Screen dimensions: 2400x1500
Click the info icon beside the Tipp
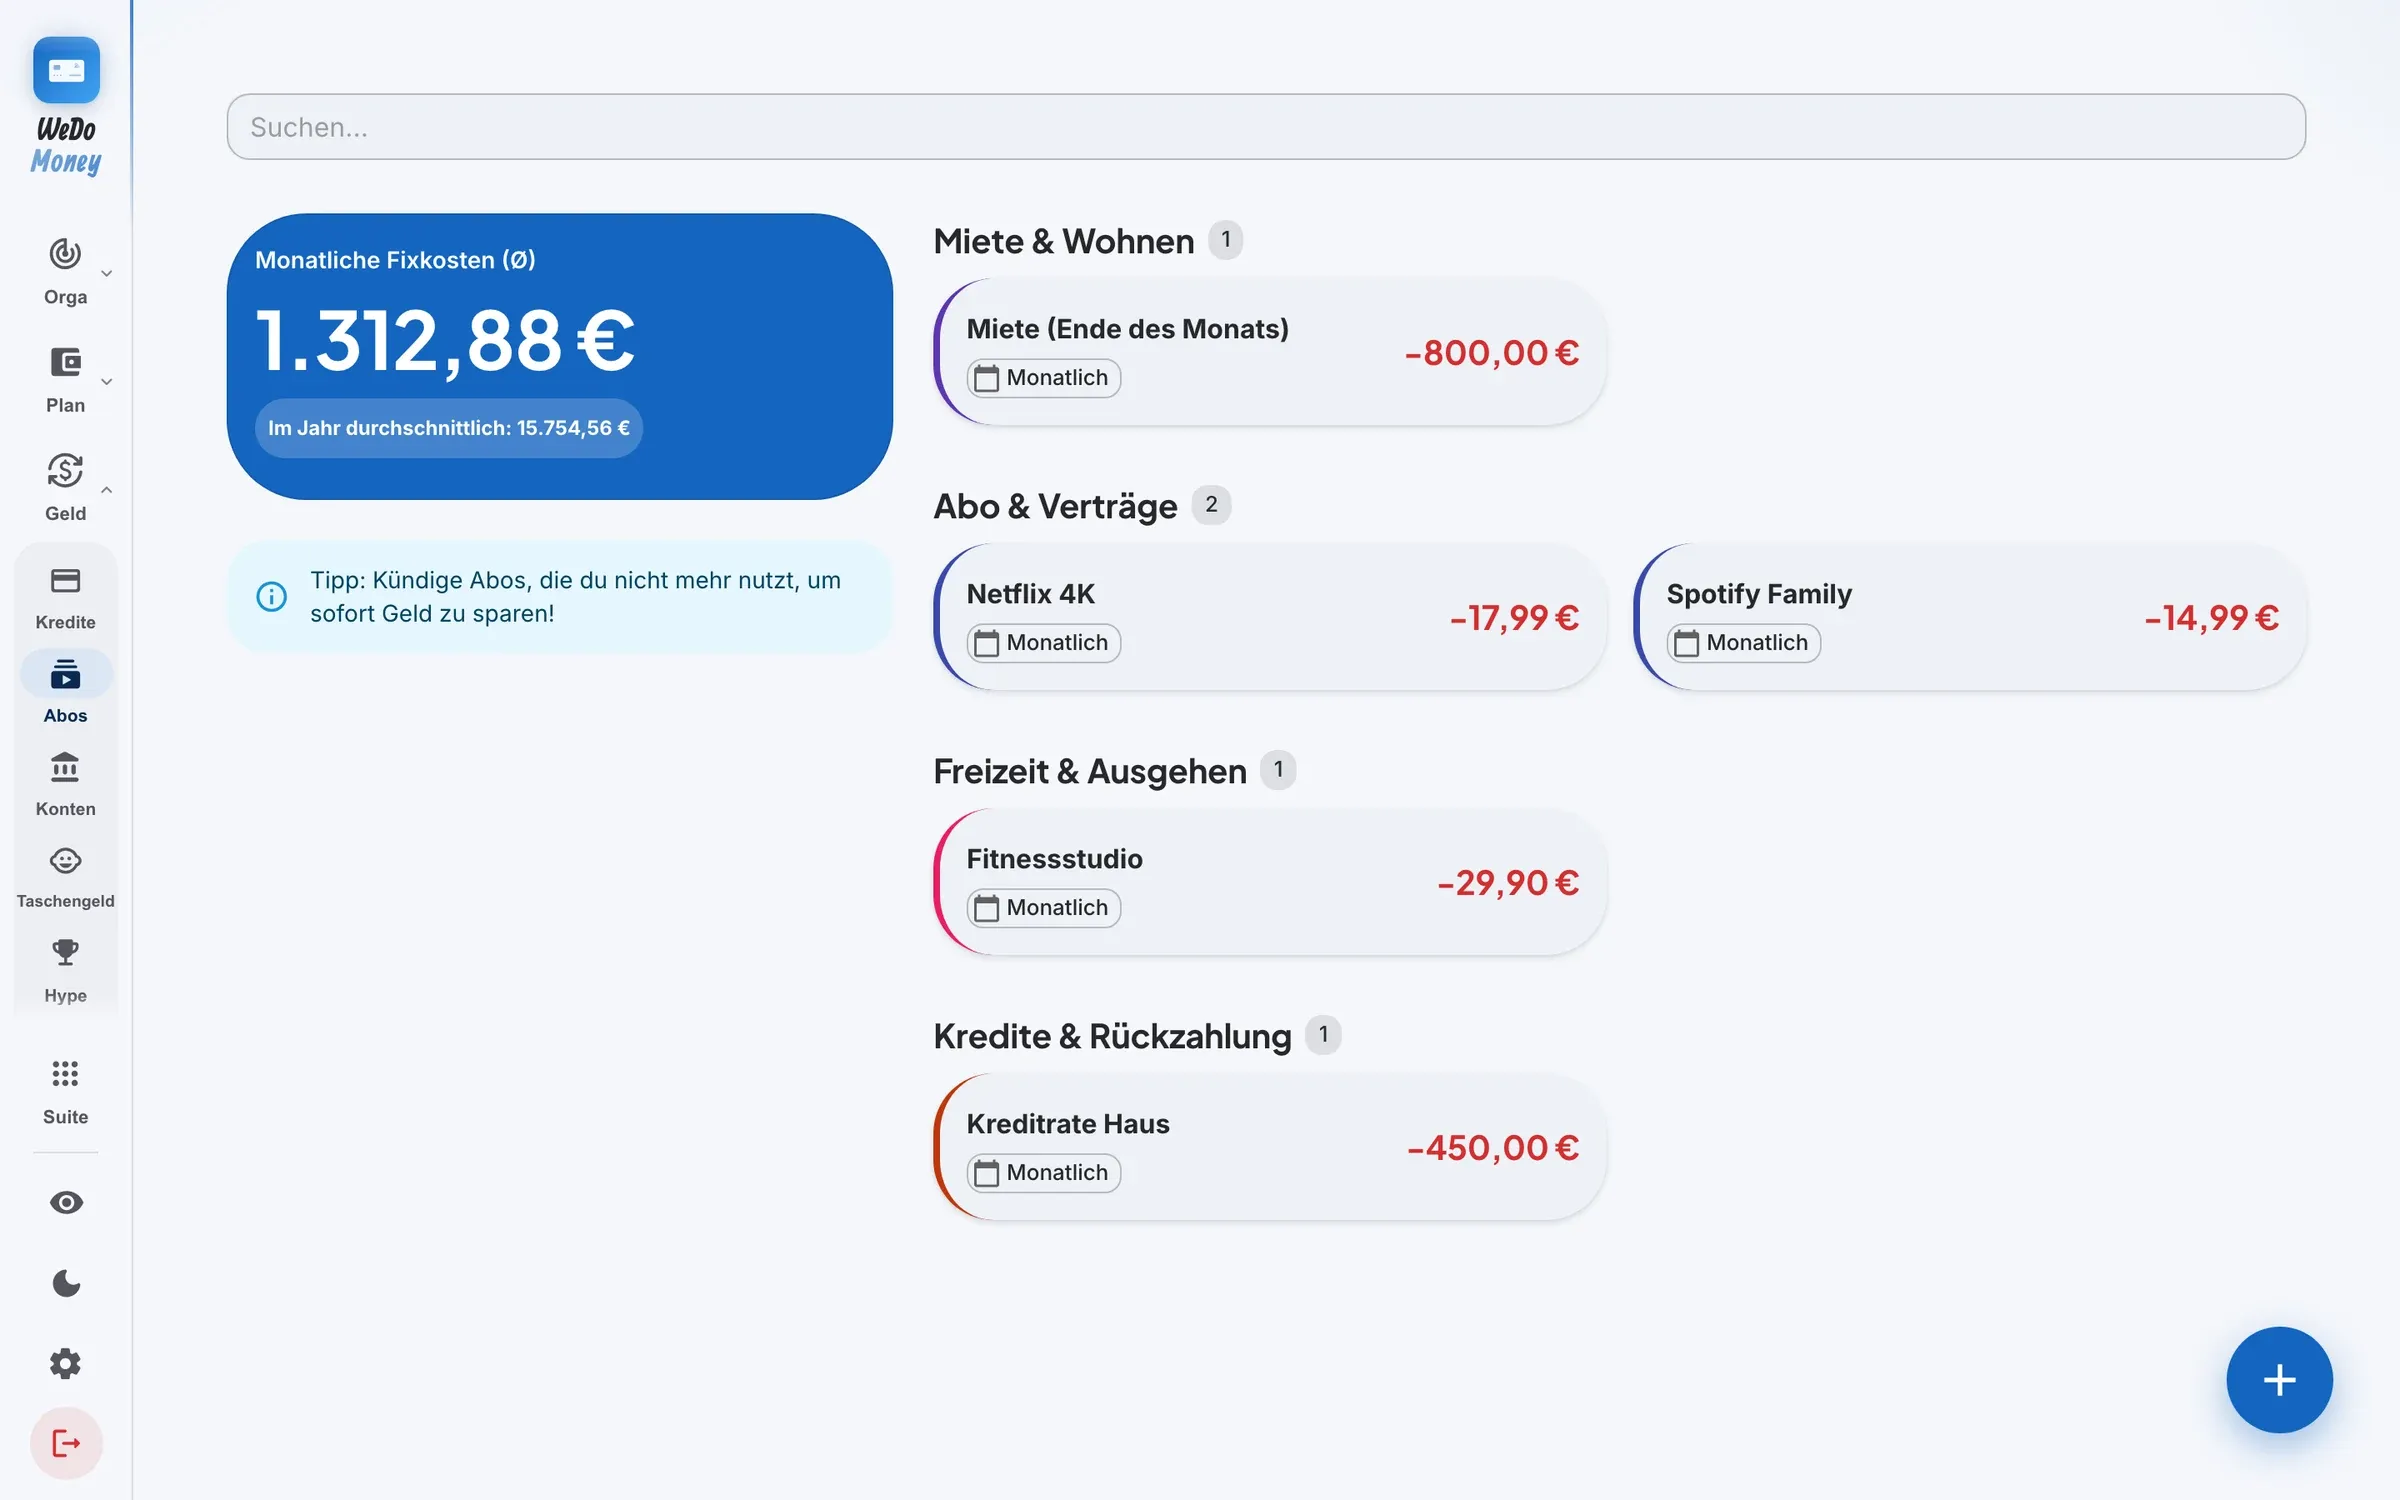click(272, 597)
